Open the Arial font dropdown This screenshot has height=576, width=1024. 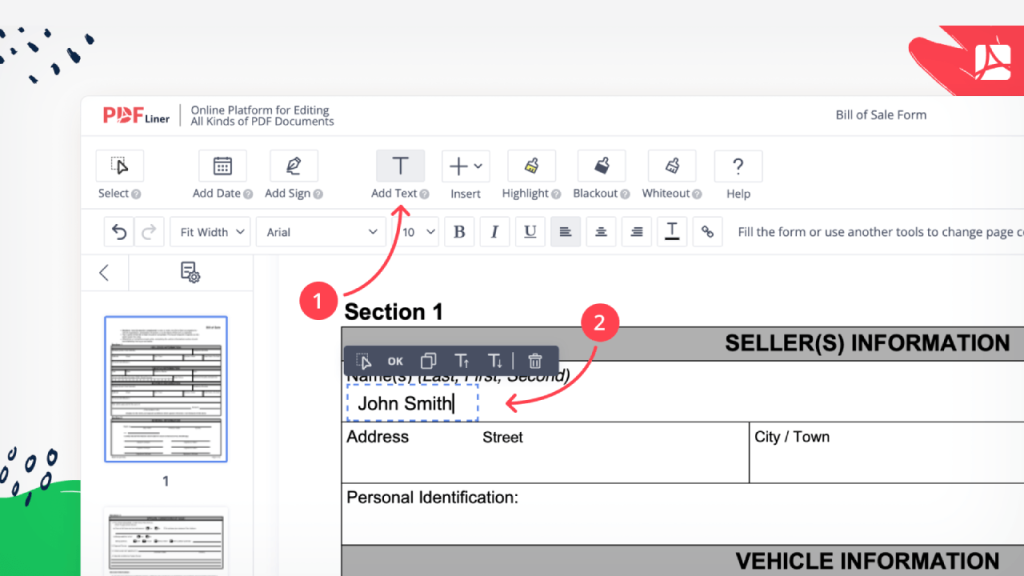point(321,232)
